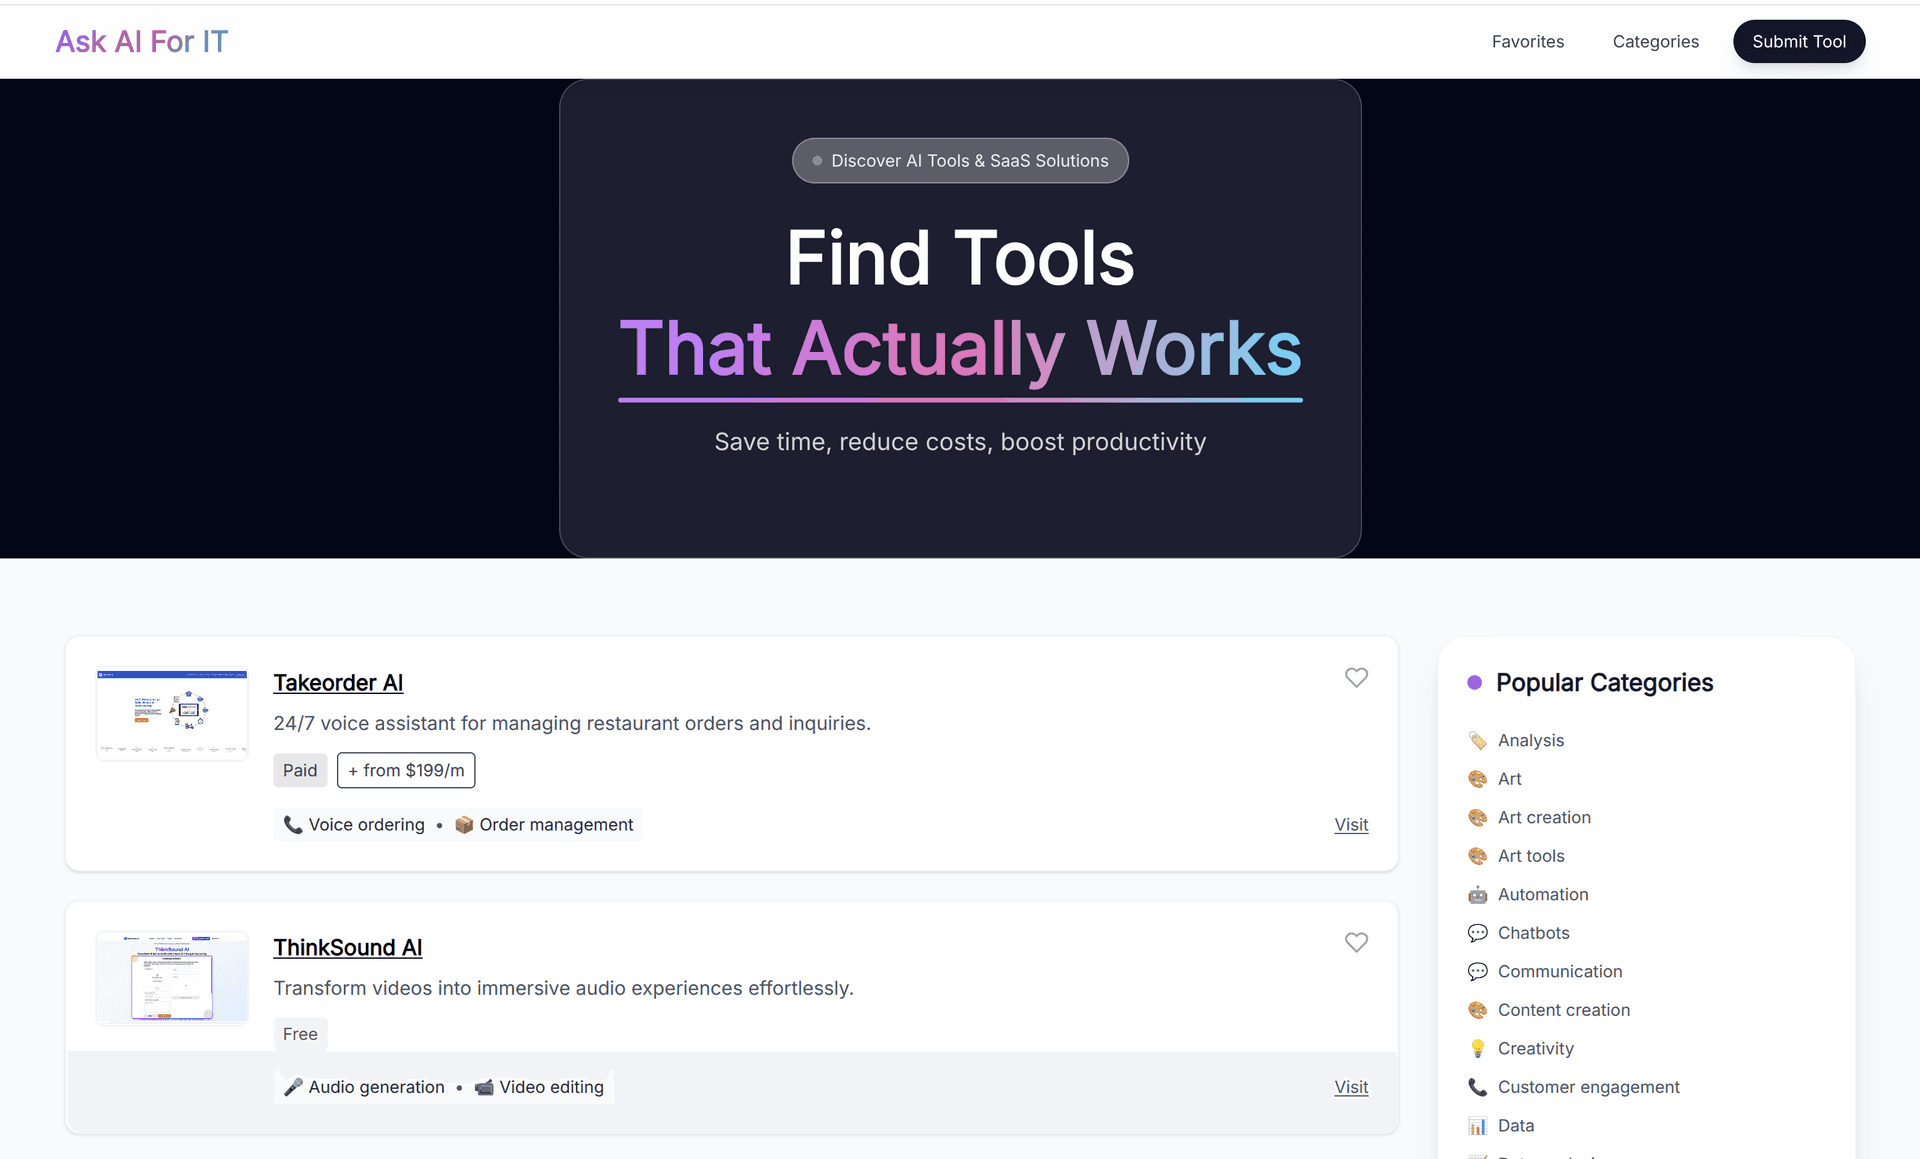
Task: Click the clapperboard icon beside Video editing
Action: 484,1087
